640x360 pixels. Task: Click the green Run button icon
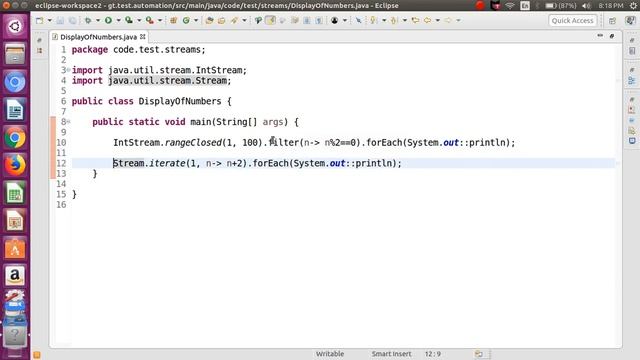pos(109,20)
